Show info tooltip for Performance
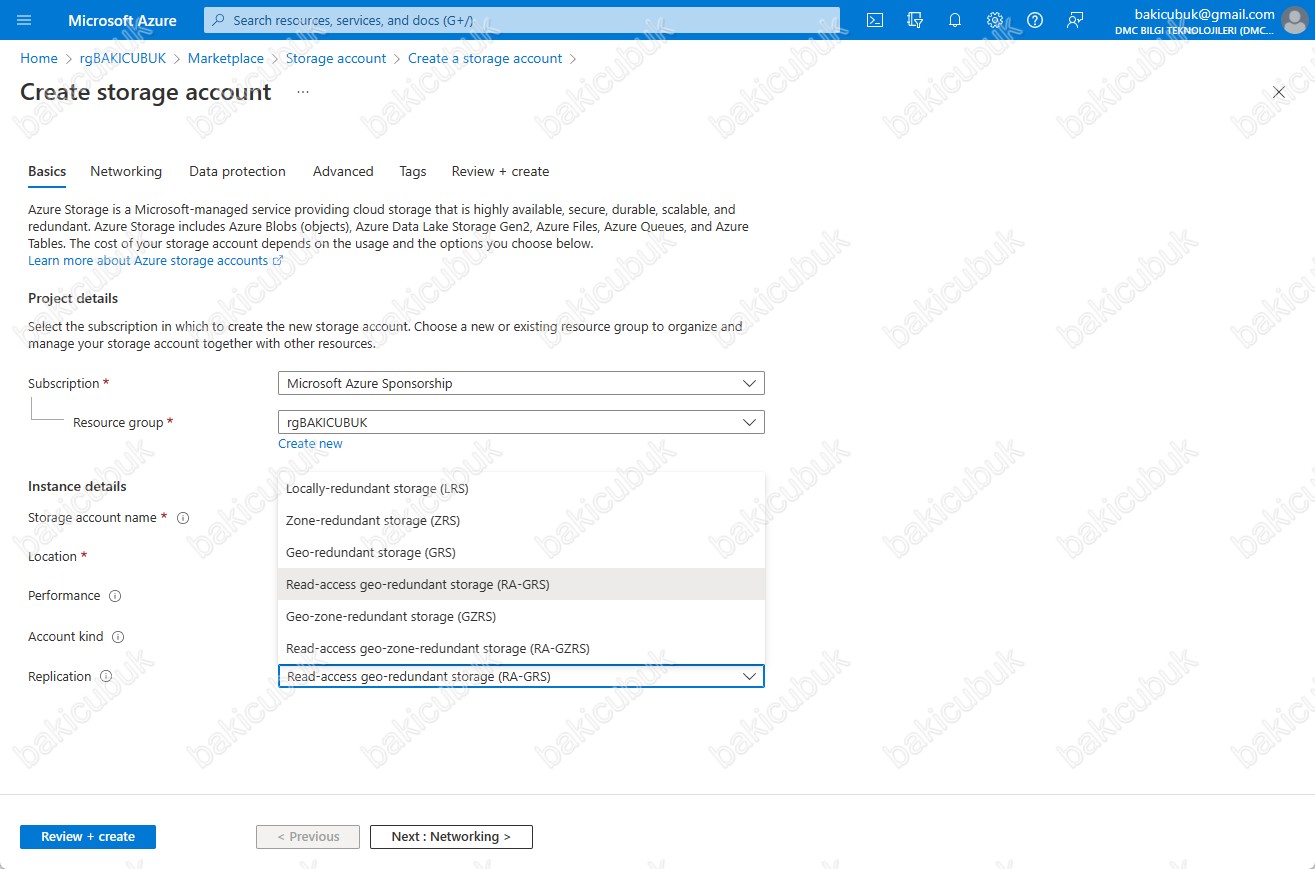Viewport: 1315px width, 869px height. [115, 596]
